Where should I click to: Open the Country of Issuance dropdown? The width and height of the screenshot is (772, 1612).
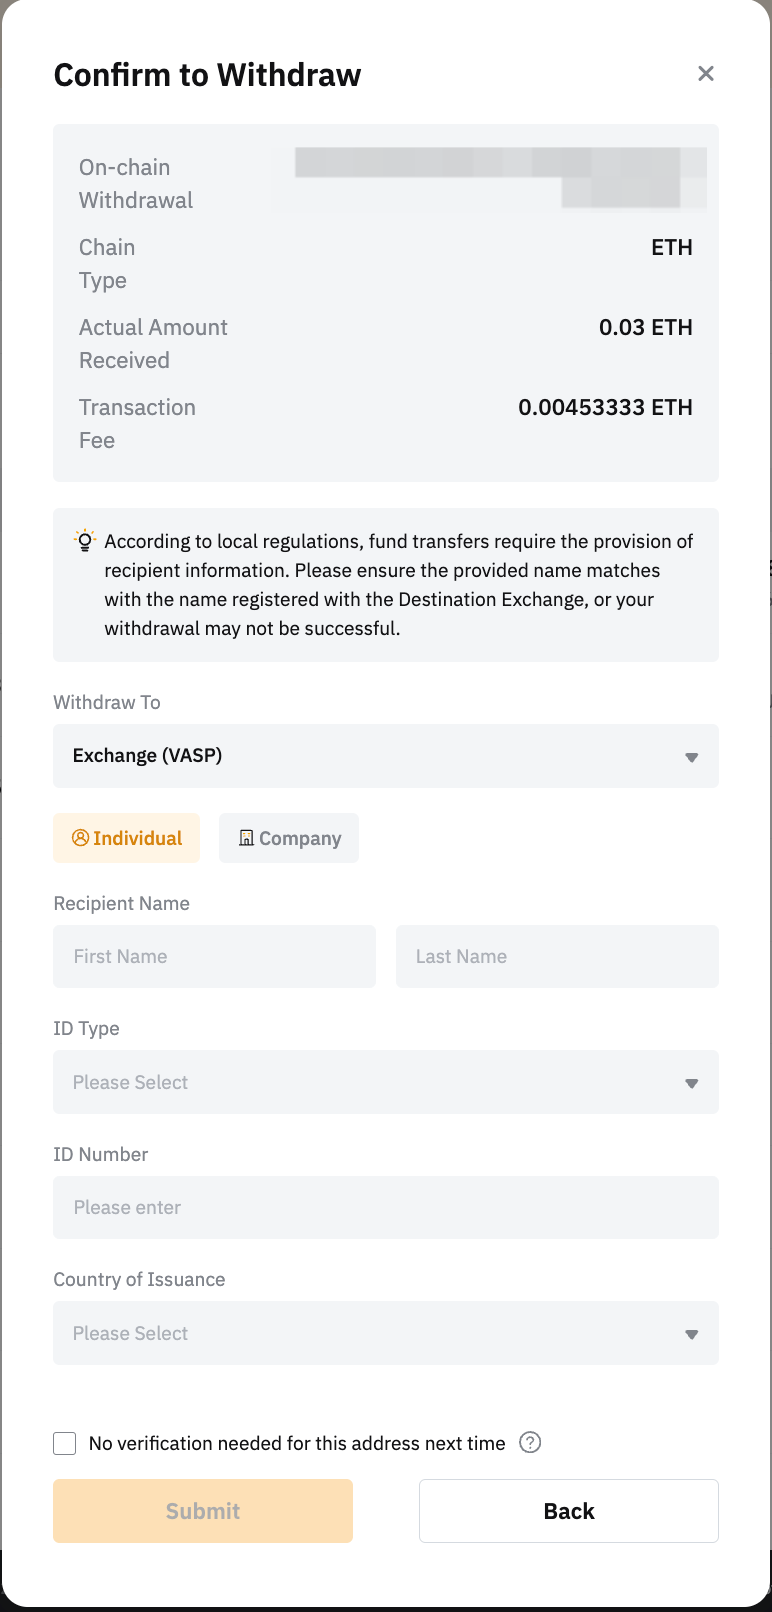pyautogui.click(x=385, y=1333)
